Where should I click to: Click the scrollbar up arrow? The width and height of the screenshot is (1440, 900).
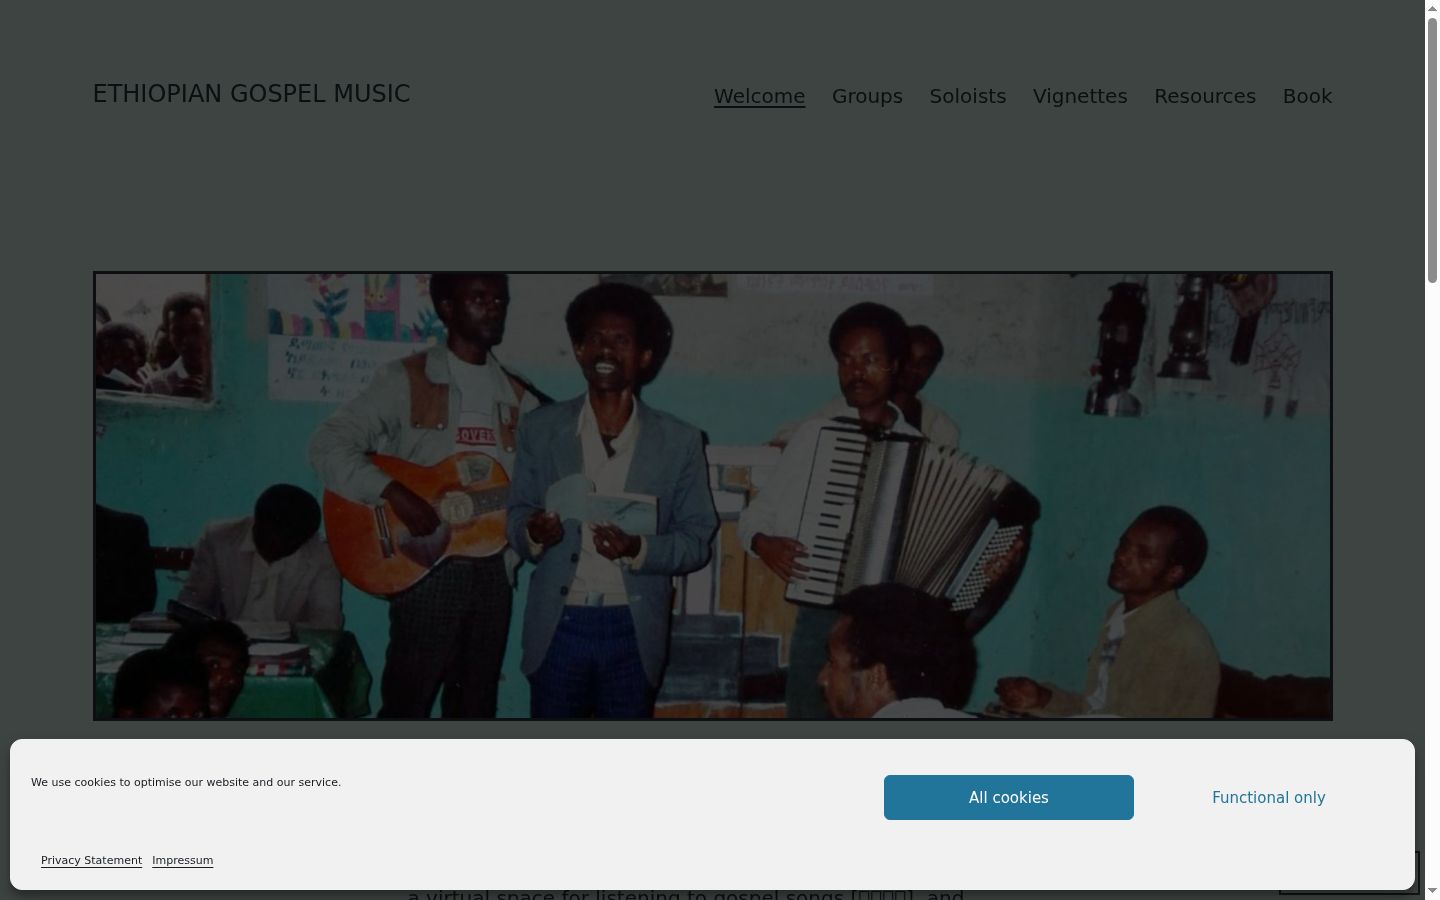[1432, 7]
